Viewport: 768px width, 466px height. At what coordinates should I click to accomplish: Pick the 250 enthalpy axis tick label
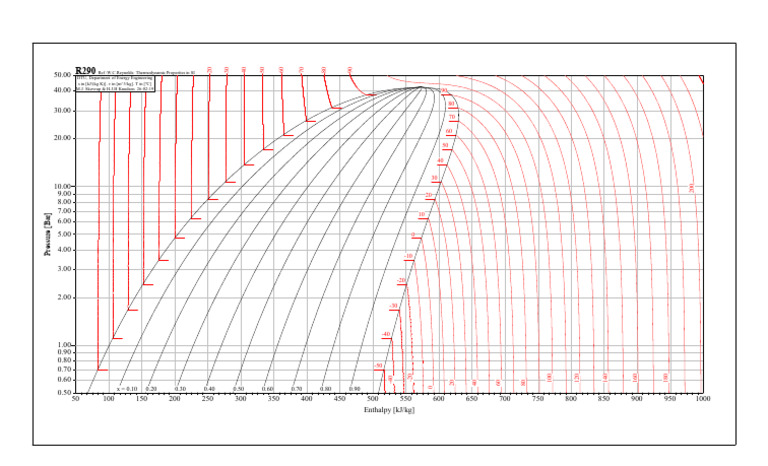point(208,399)
